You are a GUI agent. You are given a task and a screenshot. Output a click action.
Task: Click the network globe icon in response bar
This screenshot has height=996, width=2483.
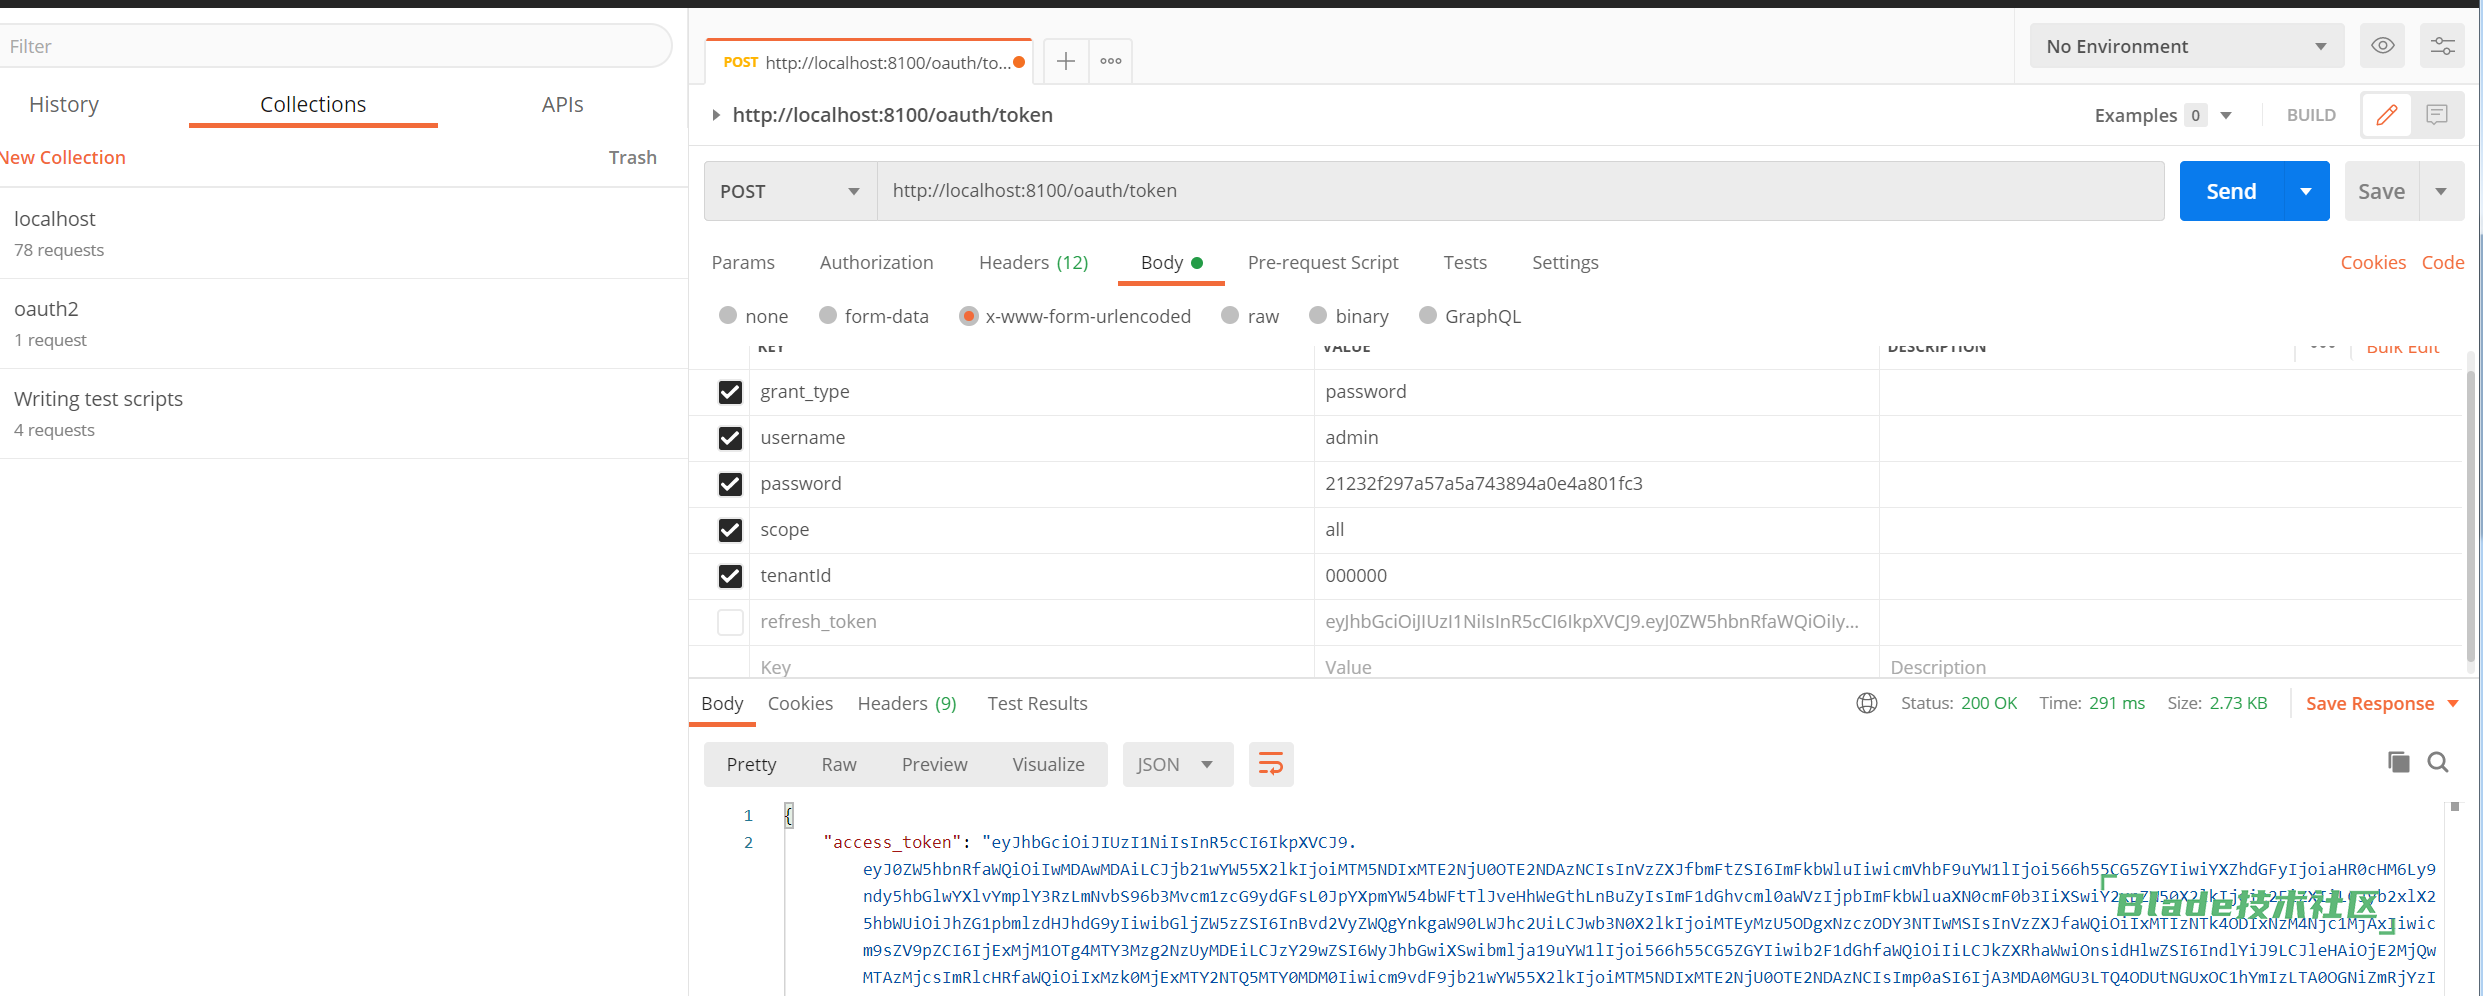coord(1866,703)
